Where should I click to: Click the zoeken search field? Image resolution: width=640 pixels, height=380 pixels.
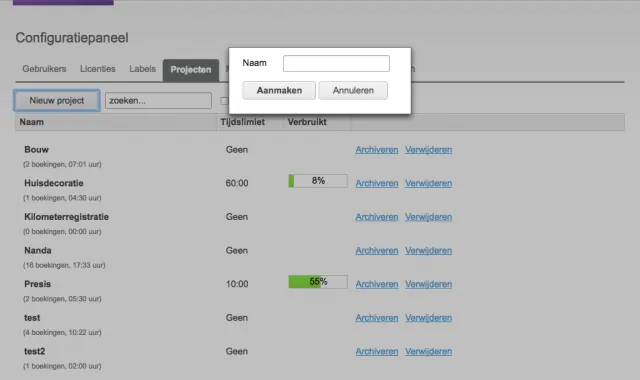158,101
